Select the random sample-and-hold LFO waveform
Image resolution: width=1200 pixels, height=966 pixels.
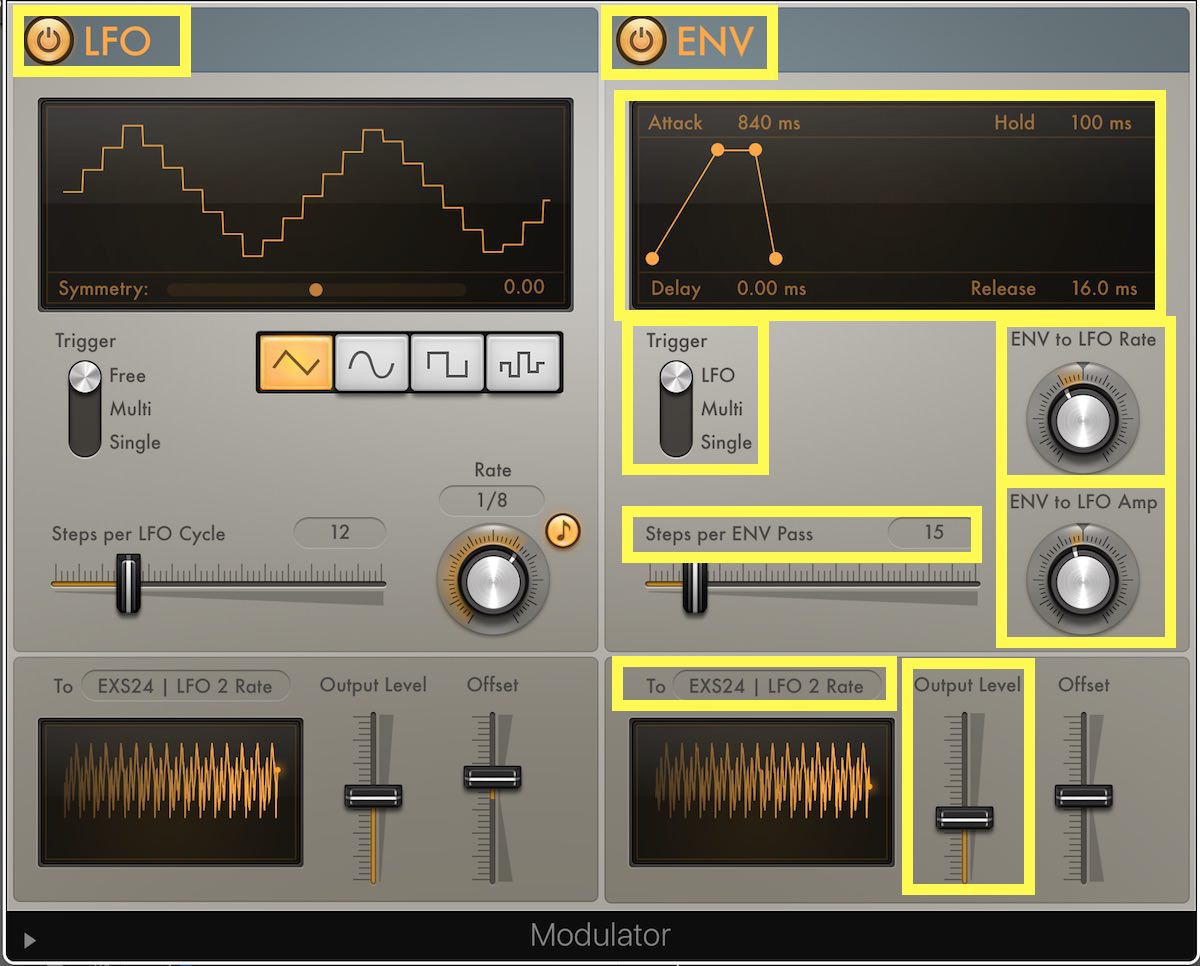coord(523,362)
